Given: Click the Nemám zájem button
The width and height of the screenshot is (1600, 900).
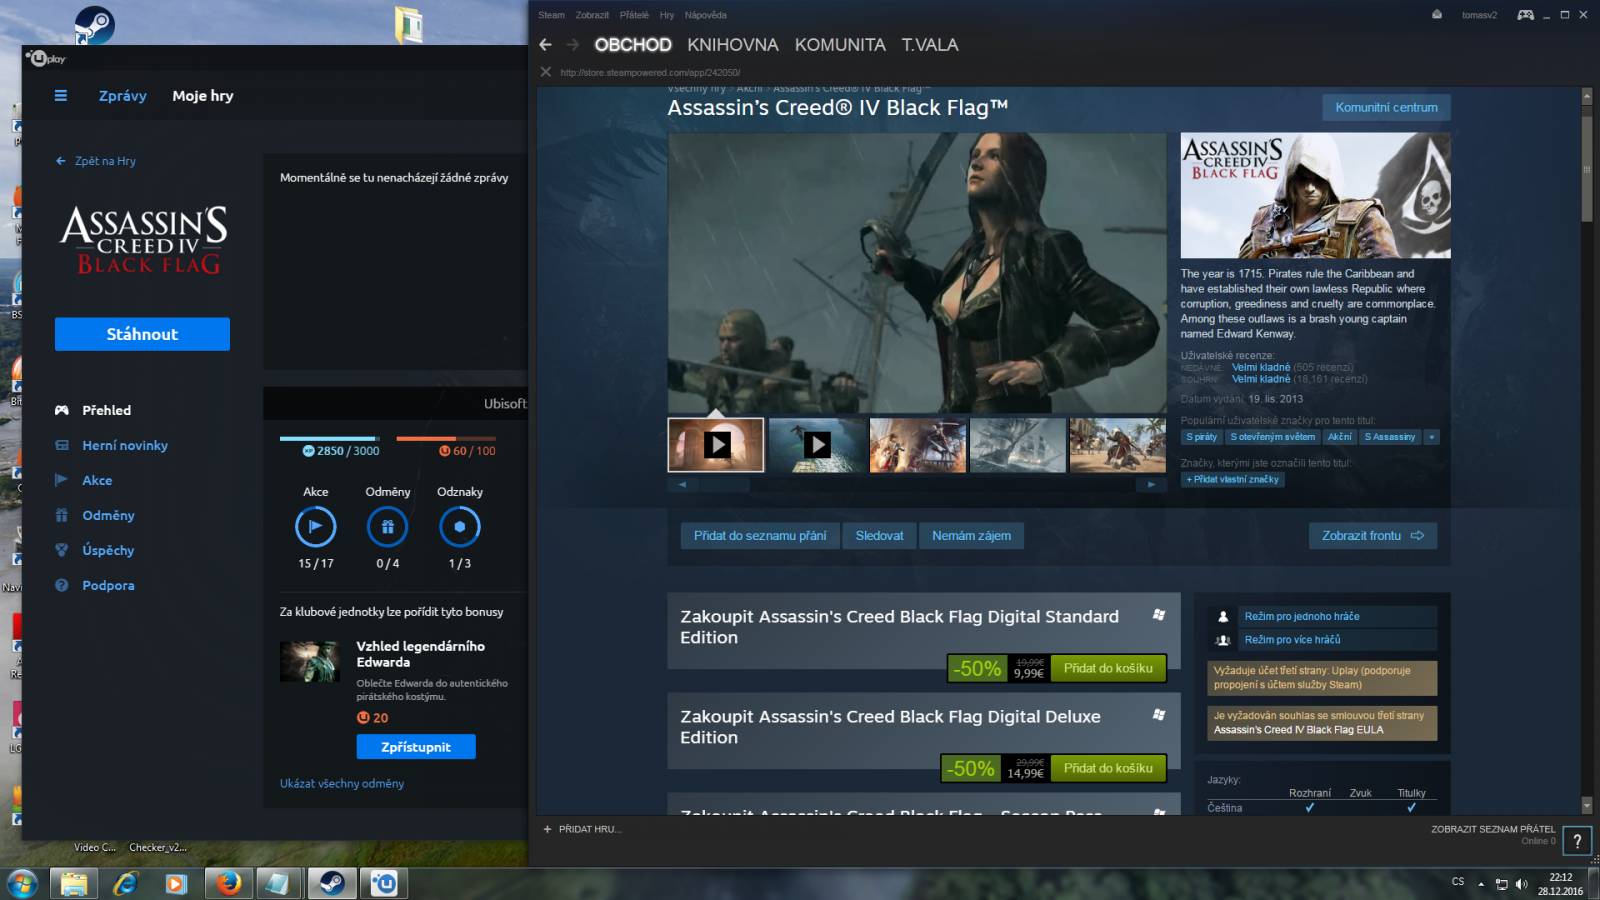Looking at the screenshot, I should [971, 536].
